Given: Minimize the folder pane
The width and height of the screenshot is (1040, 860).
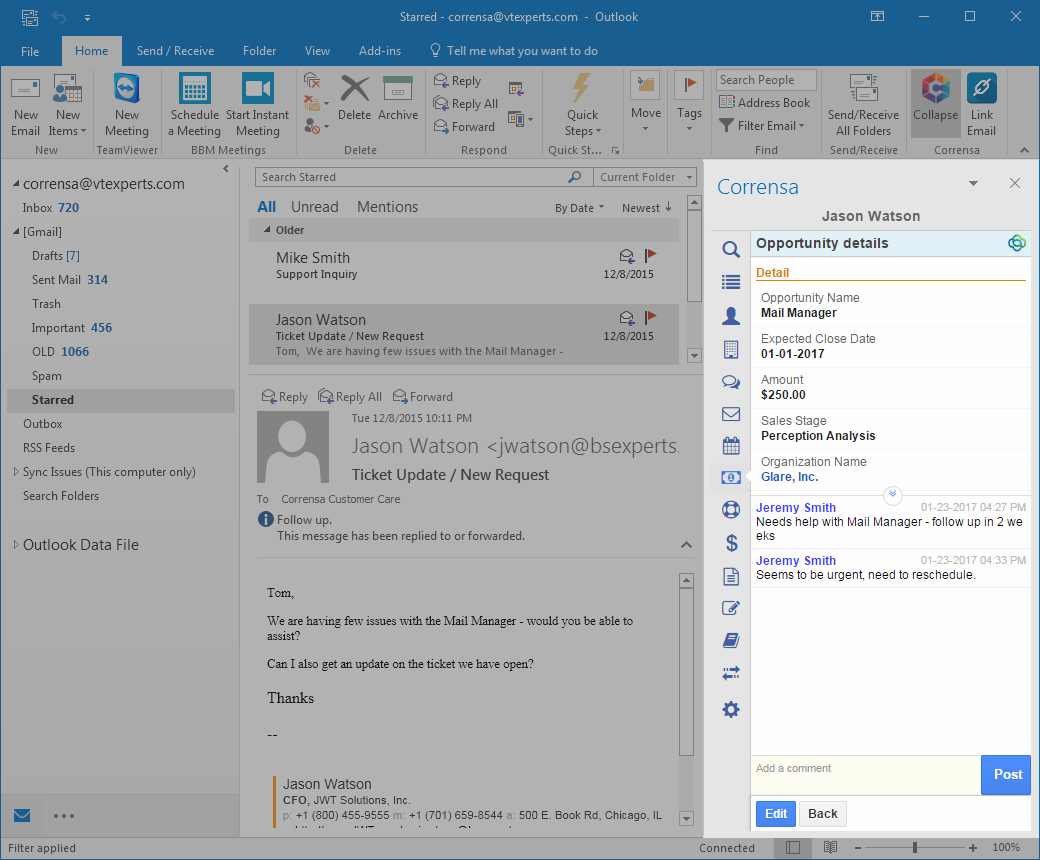Looking at the screenshot, I should [226, 169].
